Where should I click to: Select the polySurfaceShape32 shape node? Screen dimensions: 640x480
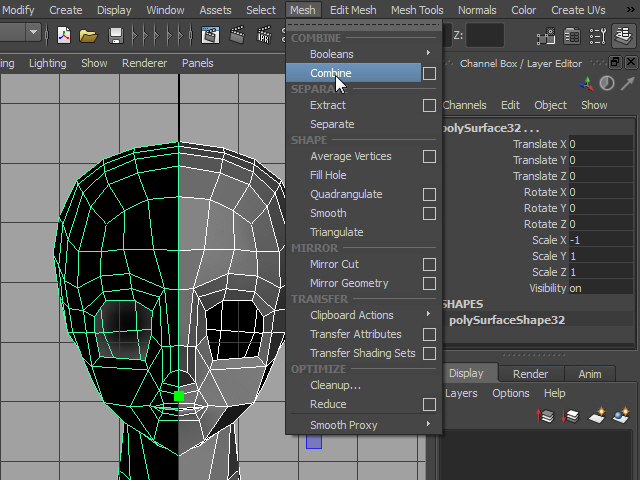coord(507,320)
